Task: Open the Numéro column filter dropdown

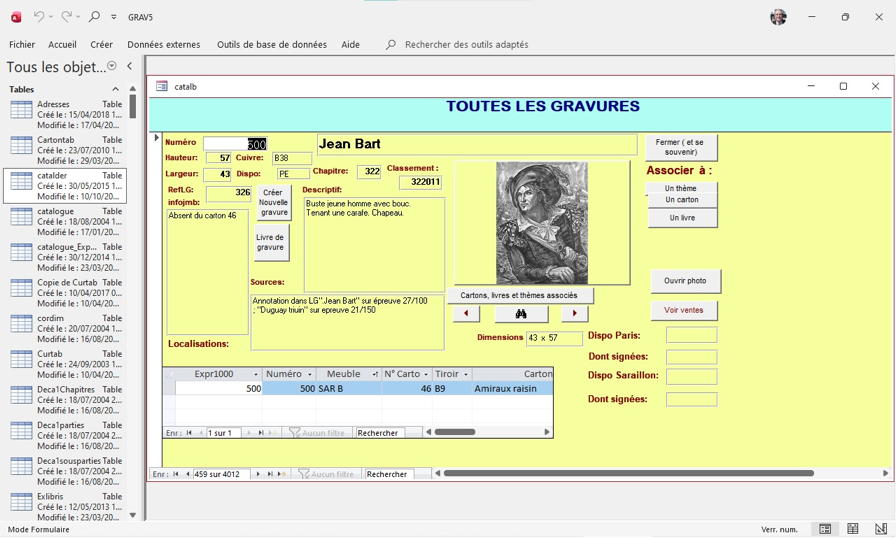Action: 310,374
